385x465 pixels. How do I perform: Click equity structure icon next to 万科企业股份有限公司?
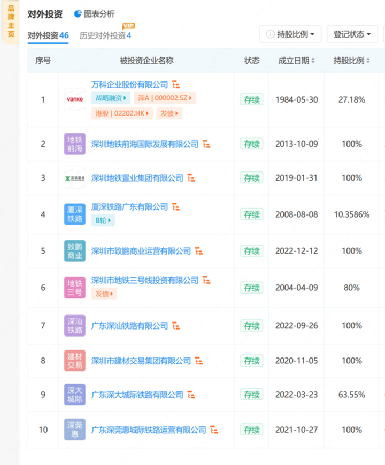(x=176, y=84)
